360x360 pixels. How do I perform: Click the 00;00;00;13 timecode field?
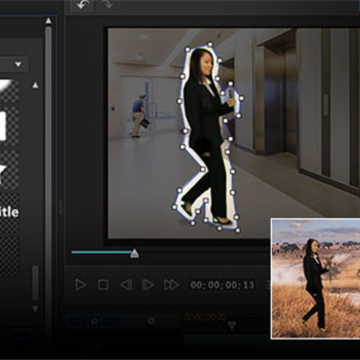coord(222,285)
